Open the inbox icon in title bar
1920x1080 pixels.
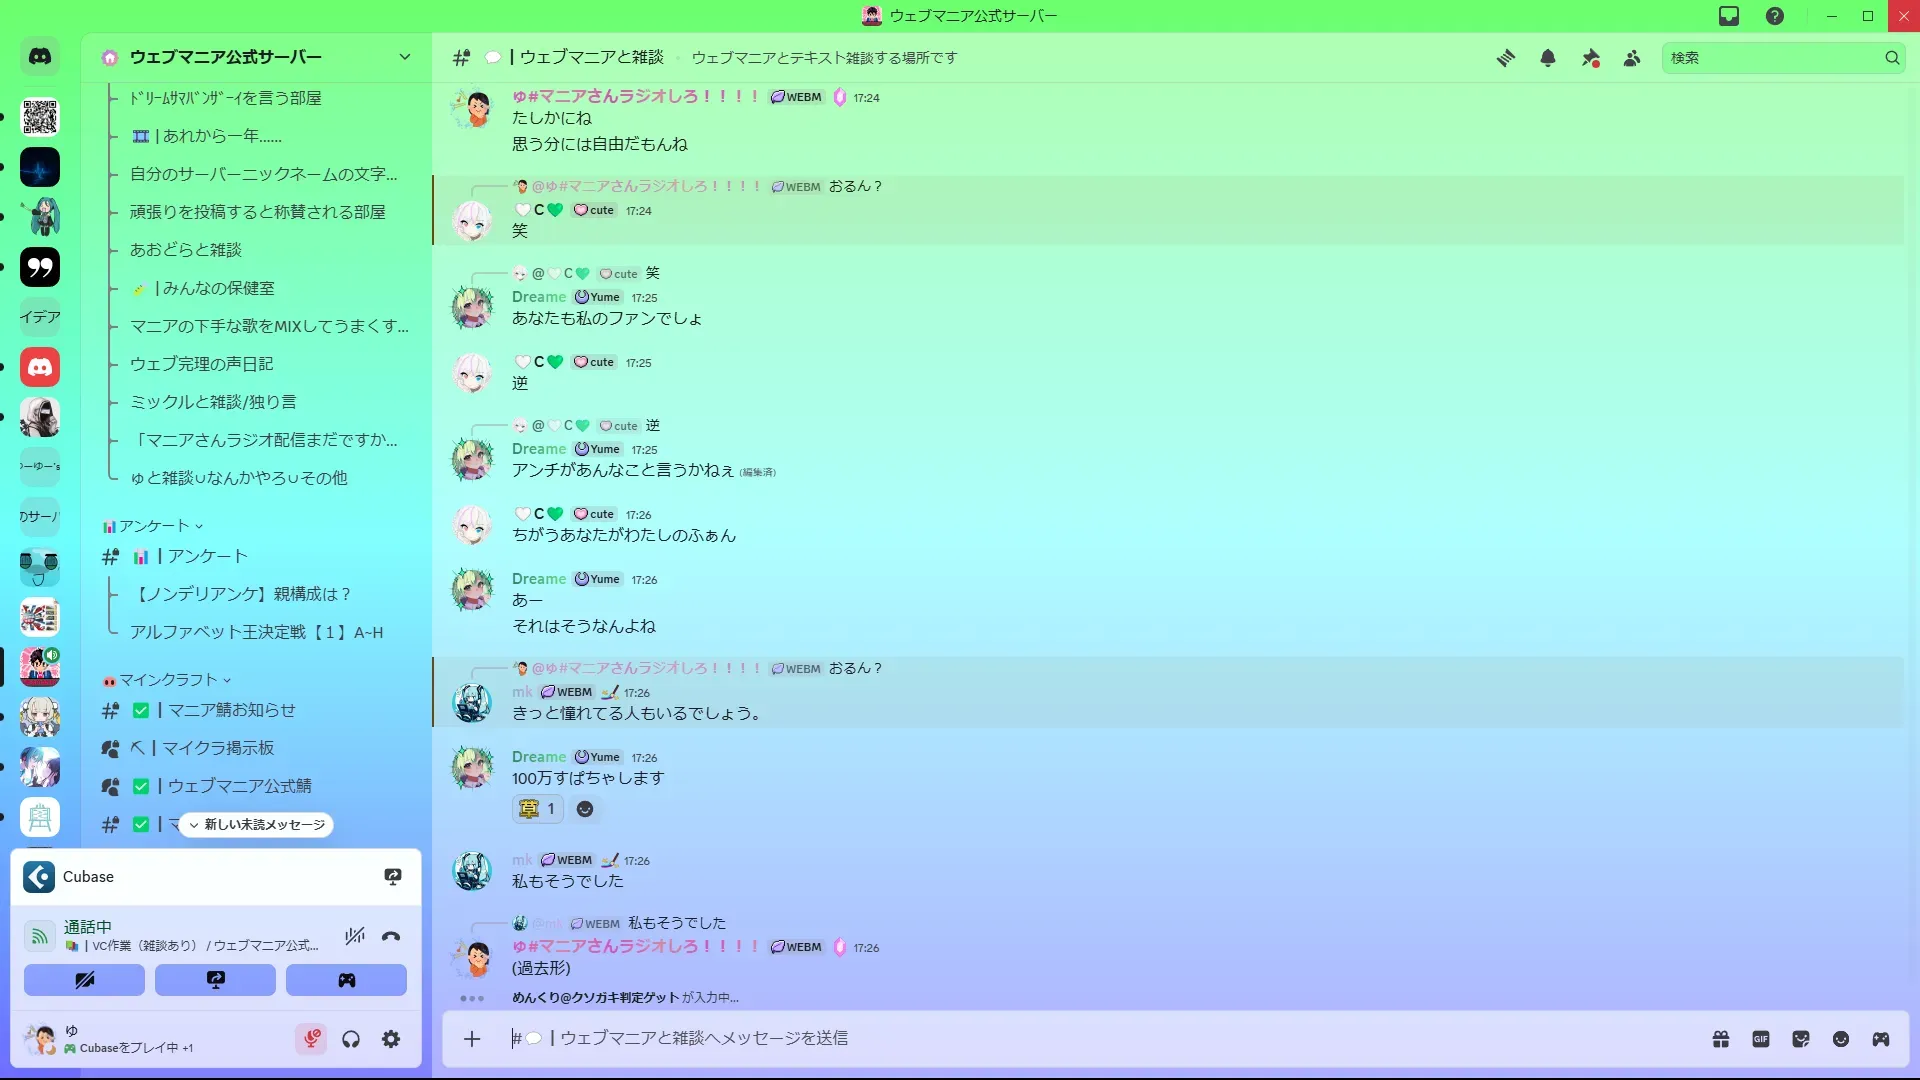[1729, 16]
